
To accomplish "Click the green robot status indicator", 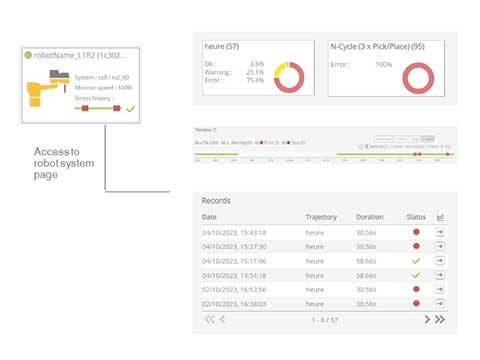I will click(28, 55).
